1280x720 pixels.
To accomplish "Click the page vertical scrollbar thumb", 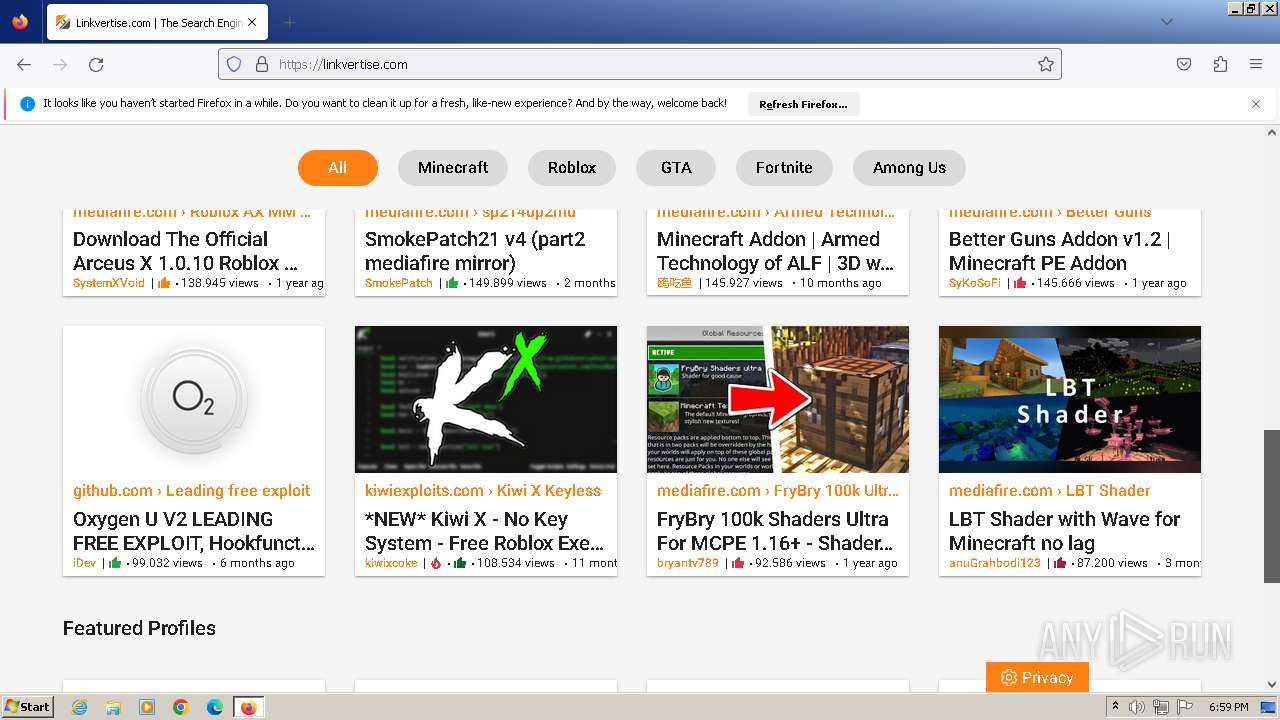I will [x=1272, y=506].
